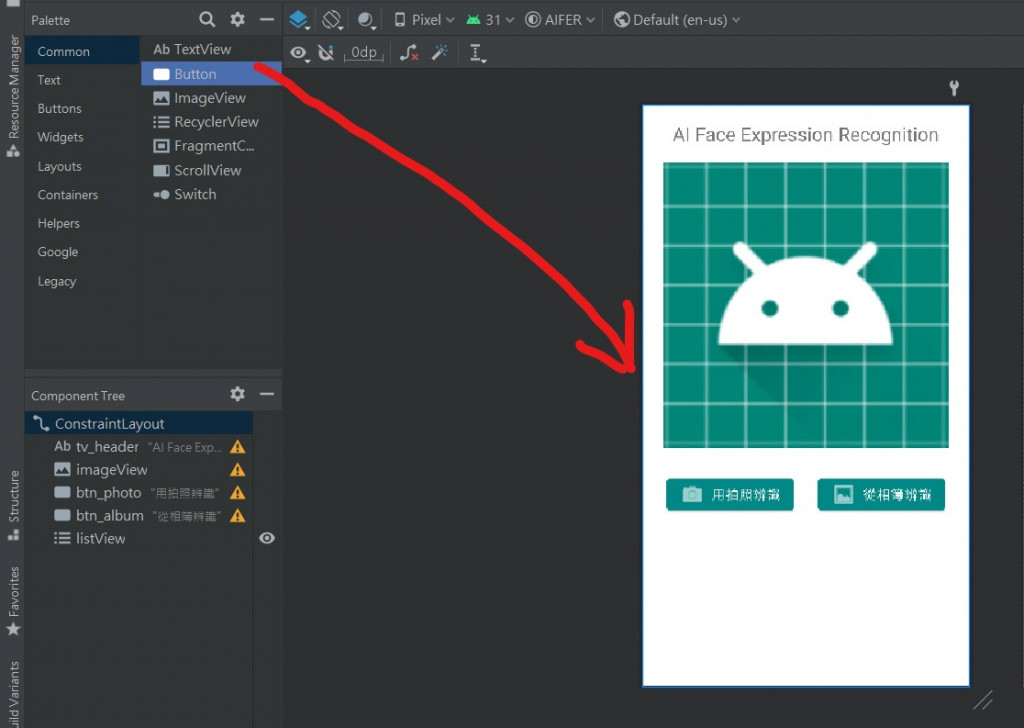Image resolution: width=1024 pixels, height=728 pixels.
Task: Select ConstraintLayout in Component Tree
Action: pos(139,424)
